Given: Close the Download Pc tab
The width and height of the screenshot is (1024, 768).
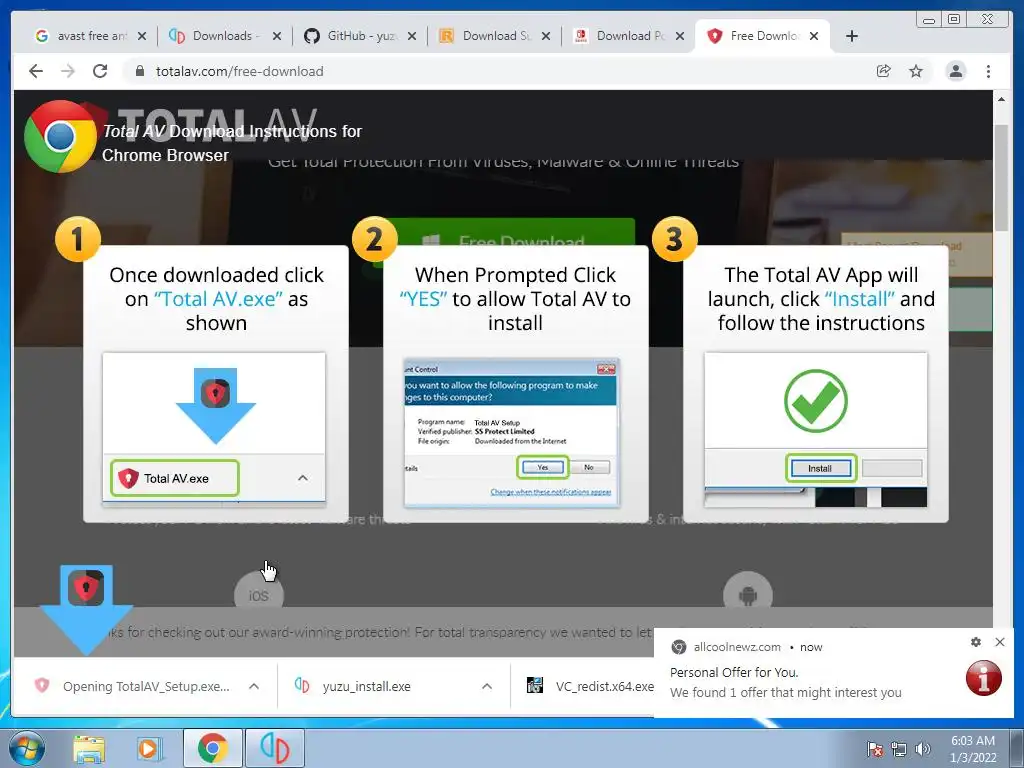Looking at the screenshot, I should [x=680, y=36].
